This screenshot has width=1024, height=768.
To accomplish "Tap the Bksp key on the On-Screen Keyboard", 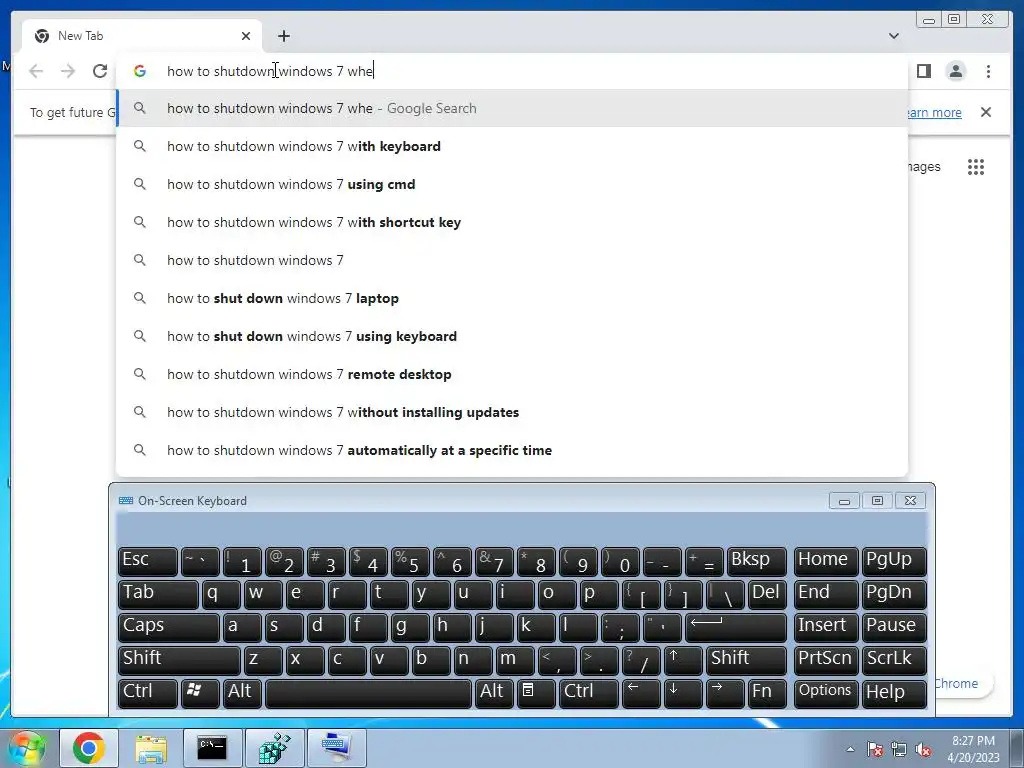I will [x=756, y=561].
